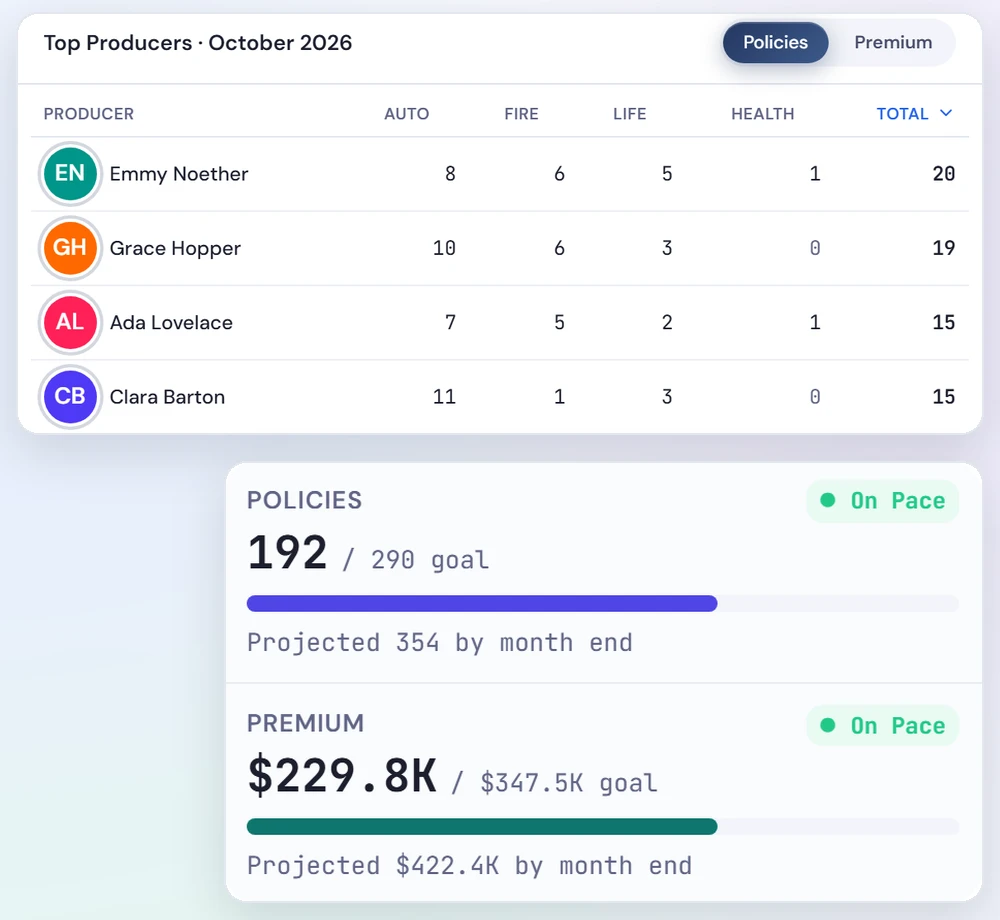Viewport: 1000px width, 920px height.
Task: Open Emmy Noether's EN avatar
Action: [x=70, y=173]
